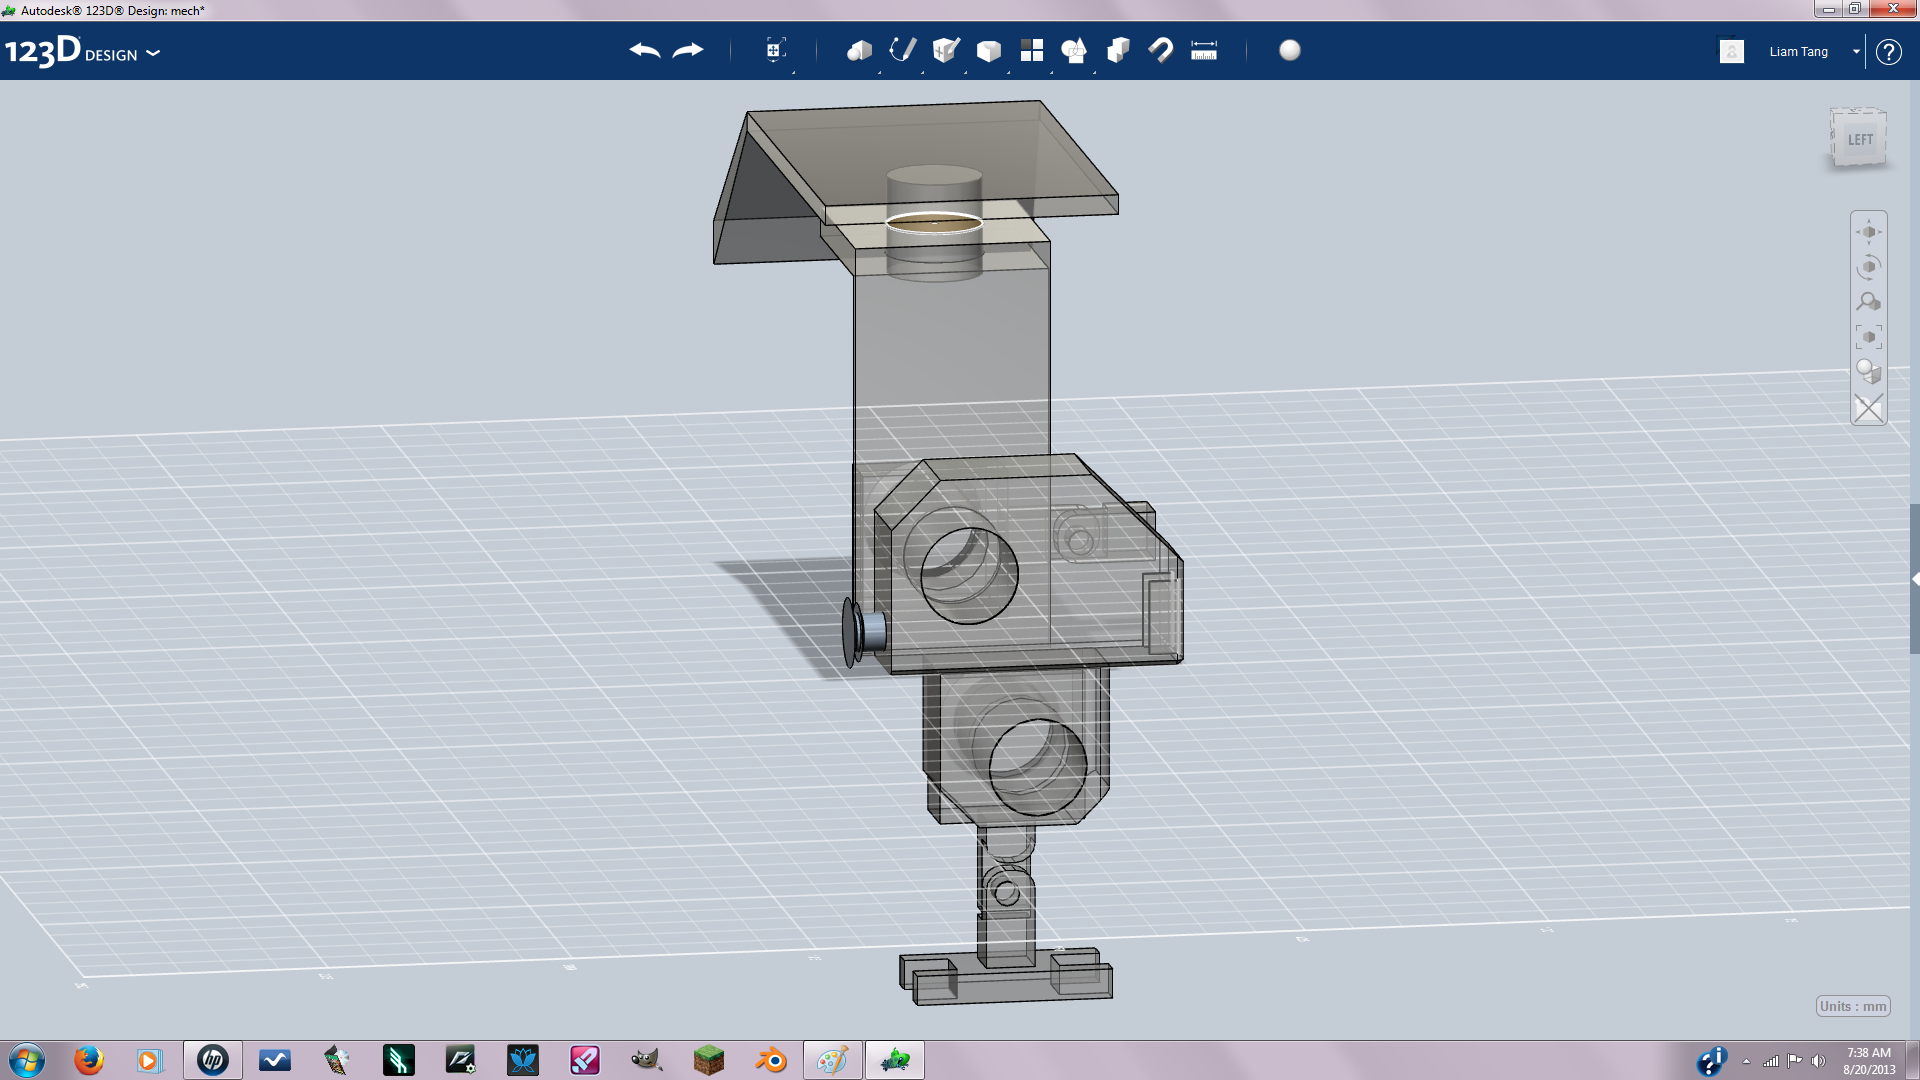The height and width of the screenshot is (1080, 1920).
Task: Click the user avatar icon
Action: [1731, 51]
